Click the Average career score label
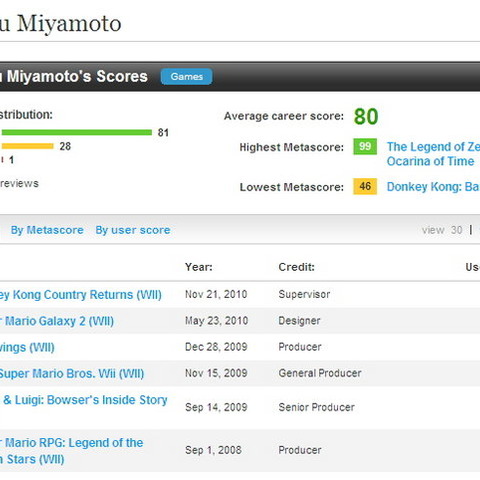The width and height of the screenshot is (480, 480). [284, 116]
